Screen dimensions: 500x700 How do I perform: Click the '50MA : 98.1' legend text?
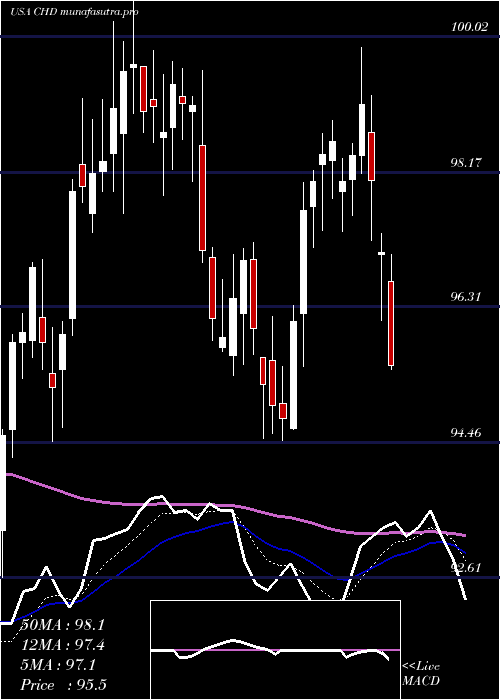tap(62, 625)
